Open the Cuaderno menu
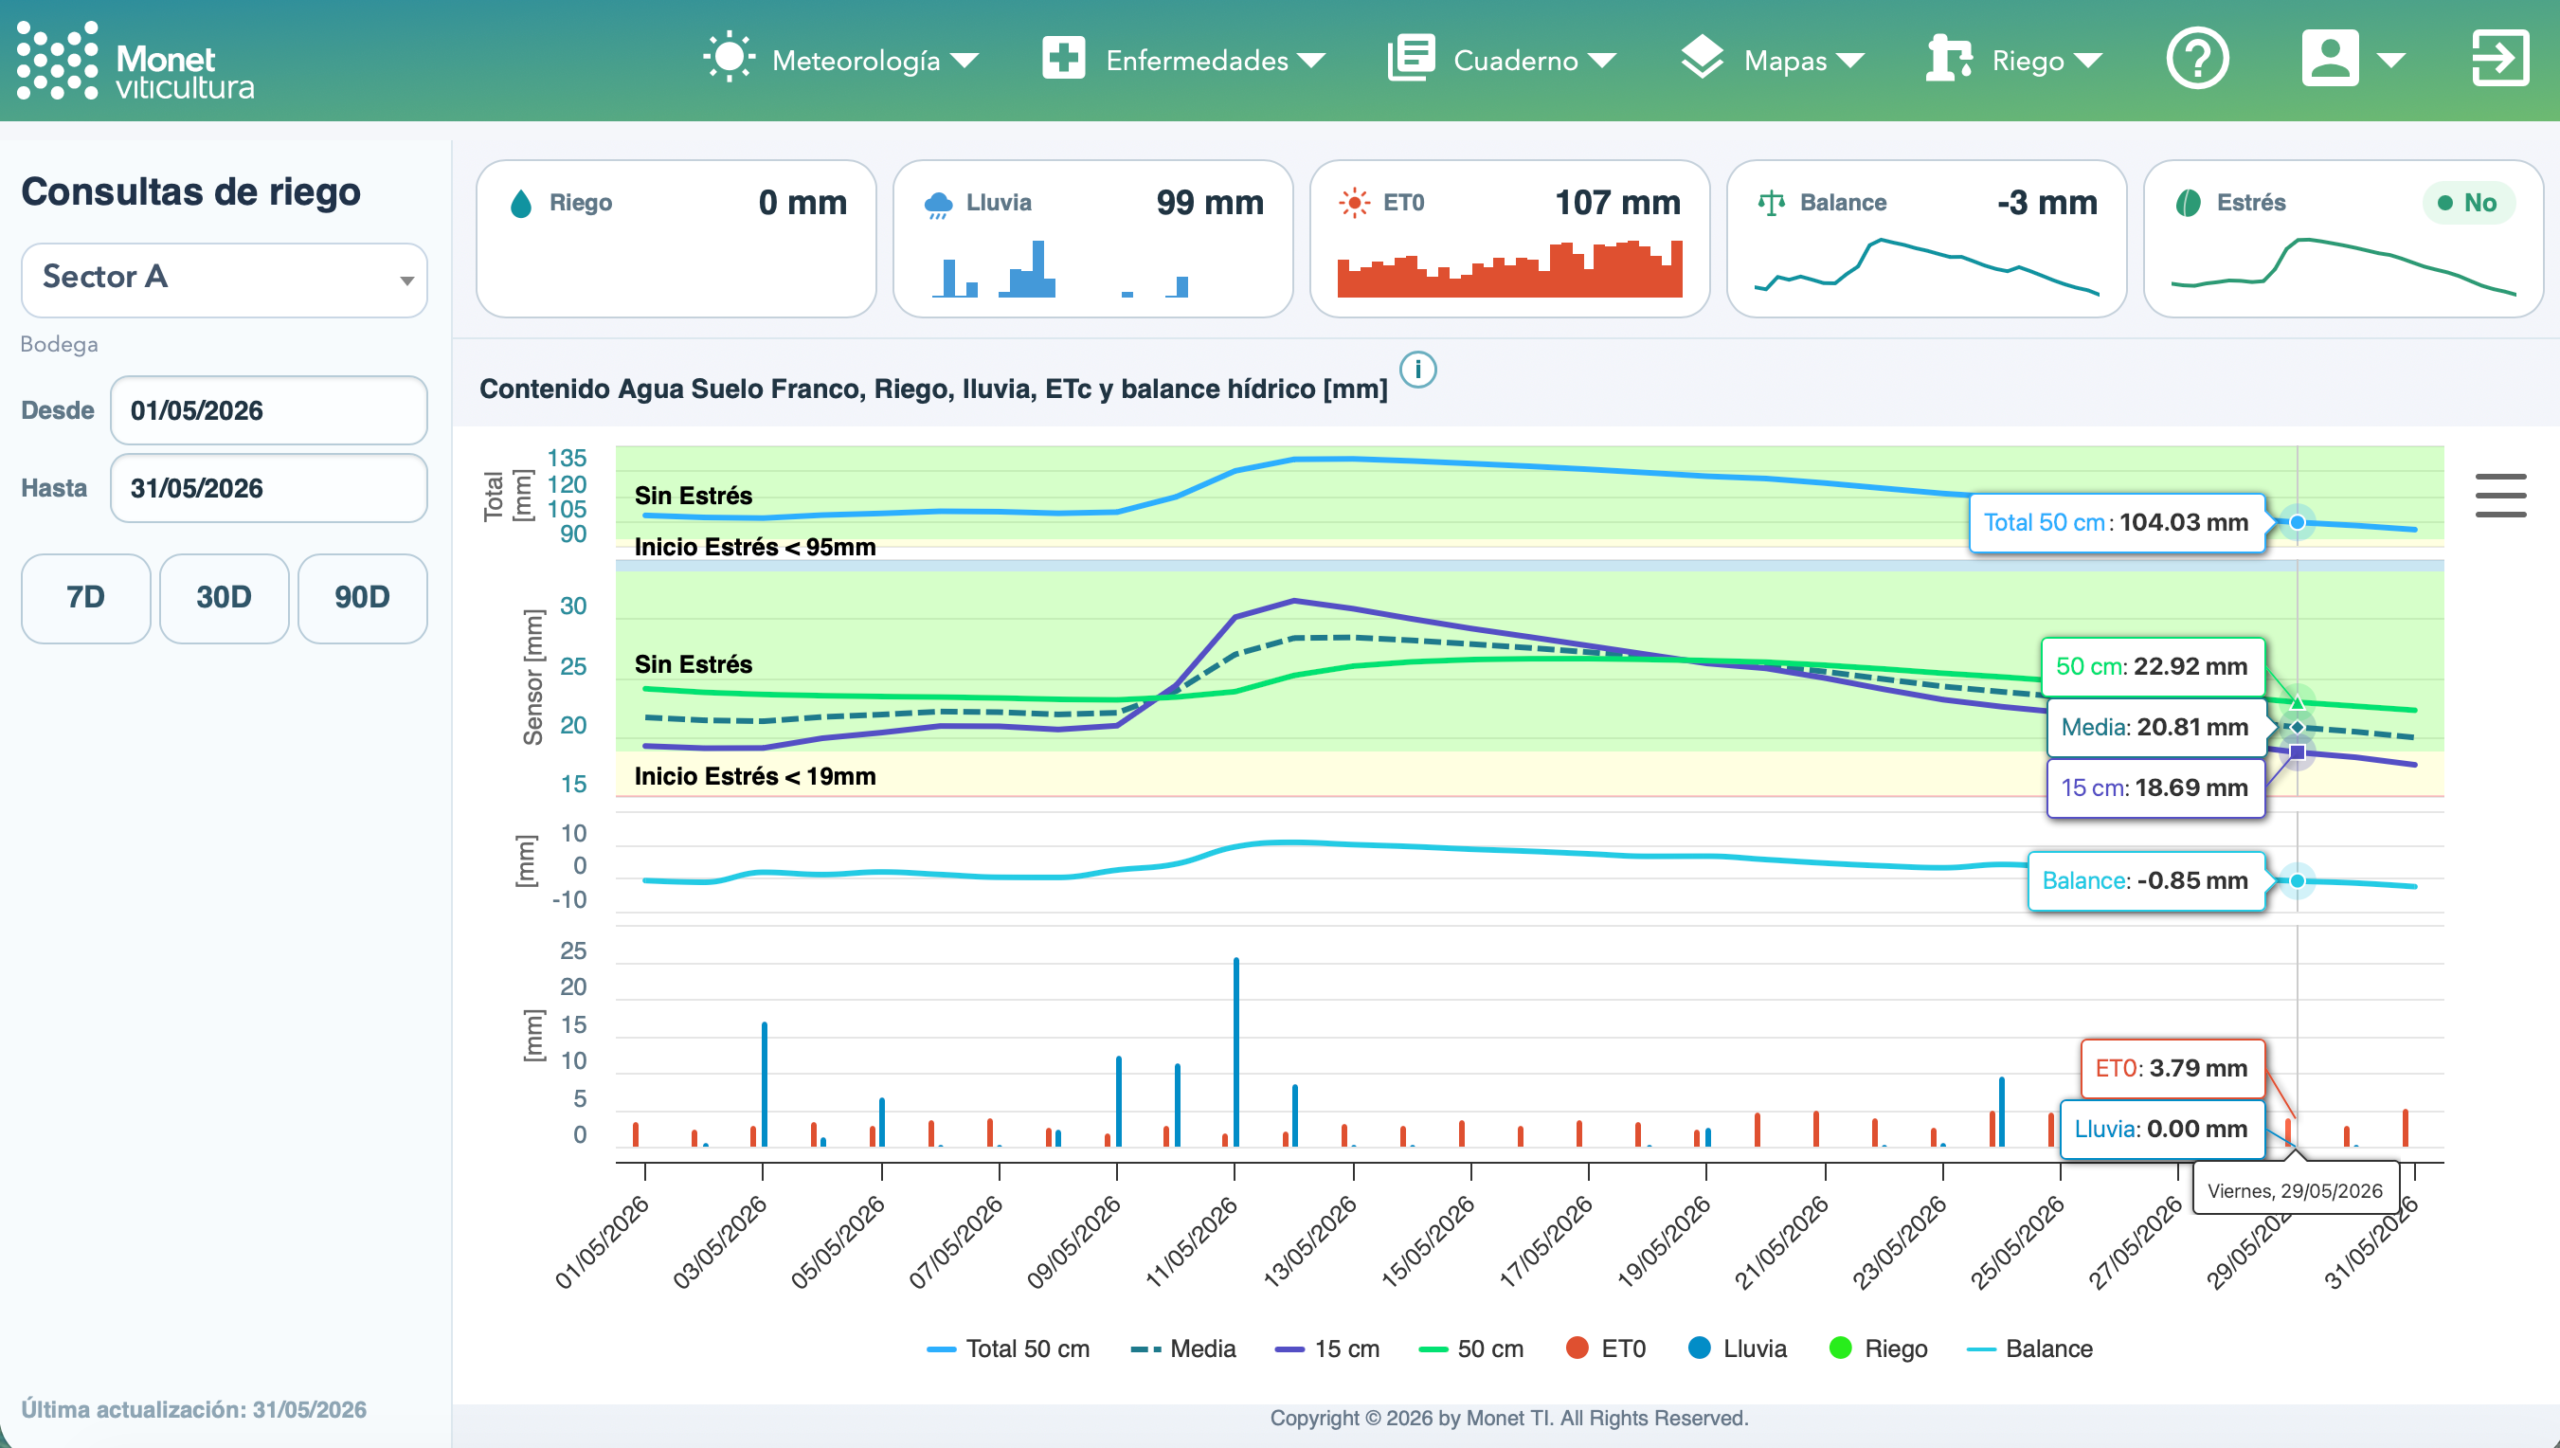Screen dimensions: 2560x1448 click(x=1502, y=60)
